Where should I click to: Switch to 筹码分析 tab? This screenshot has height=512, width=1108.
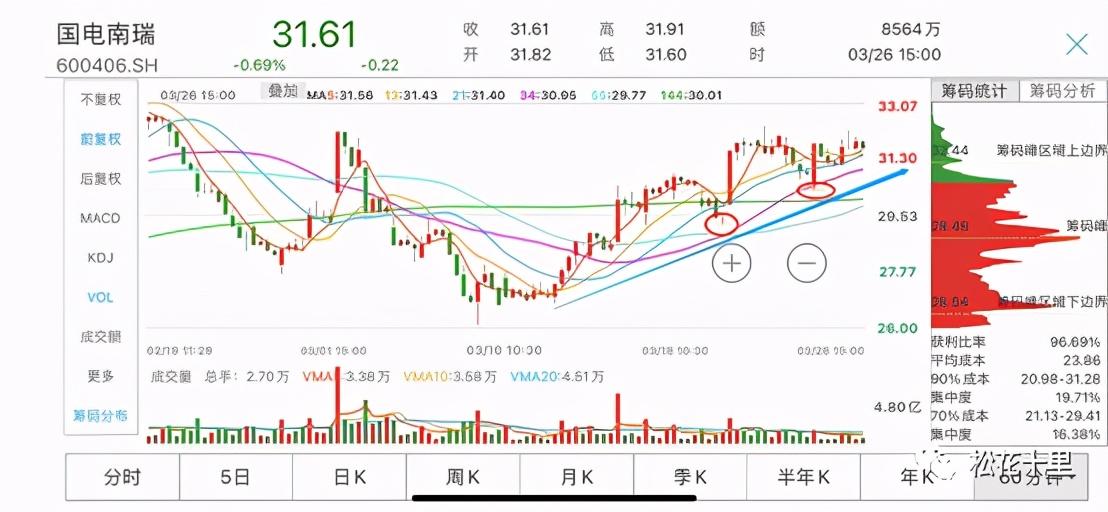(1062, 90)
